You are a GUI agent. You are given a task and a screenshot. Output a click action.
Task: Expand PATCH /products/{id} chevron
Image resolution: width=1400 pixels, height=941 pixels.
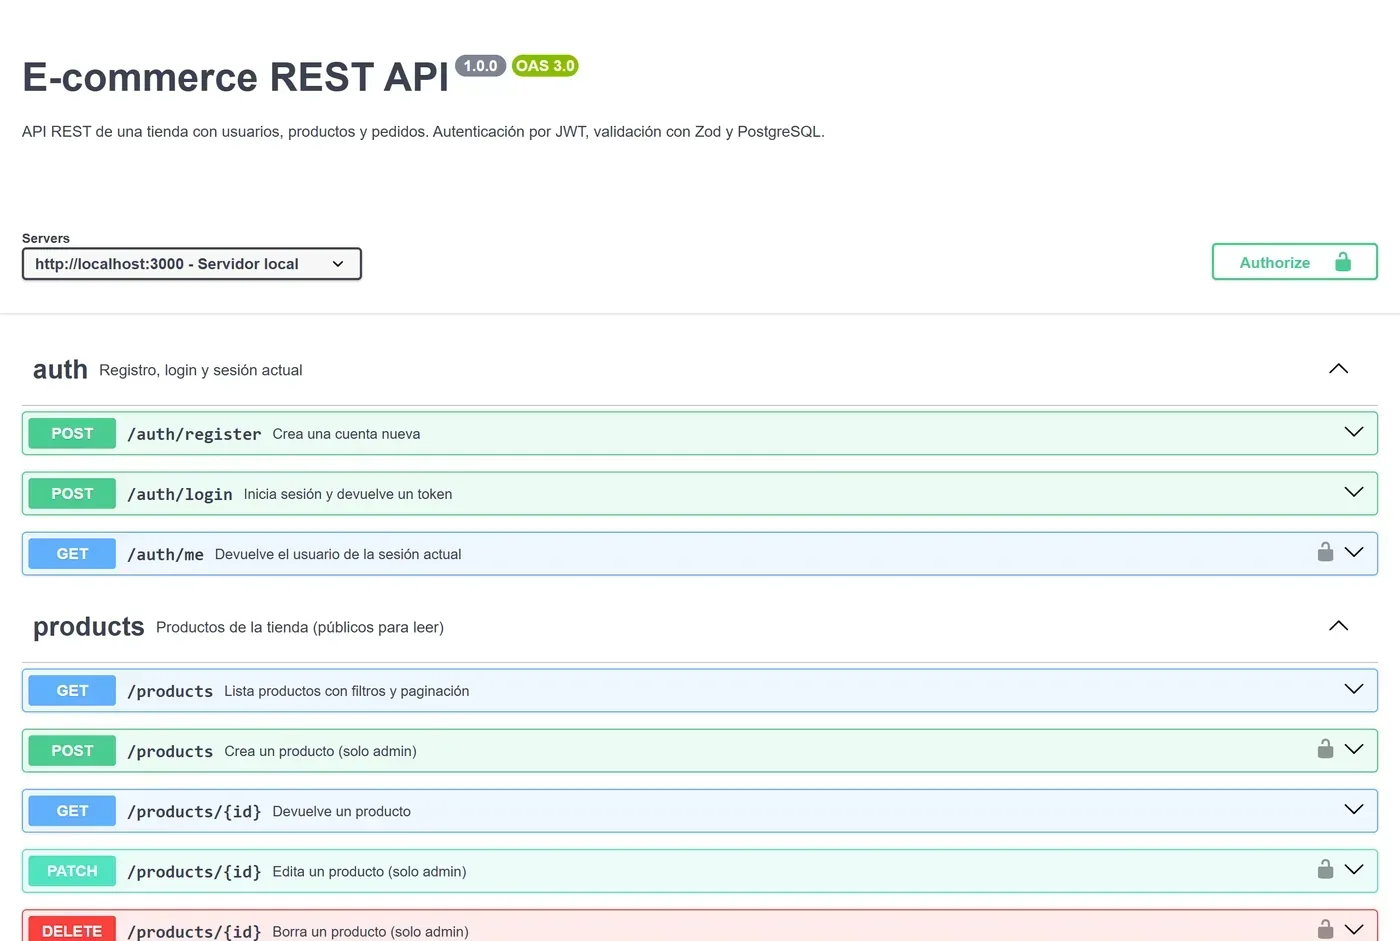click(x=1354, y=869)
